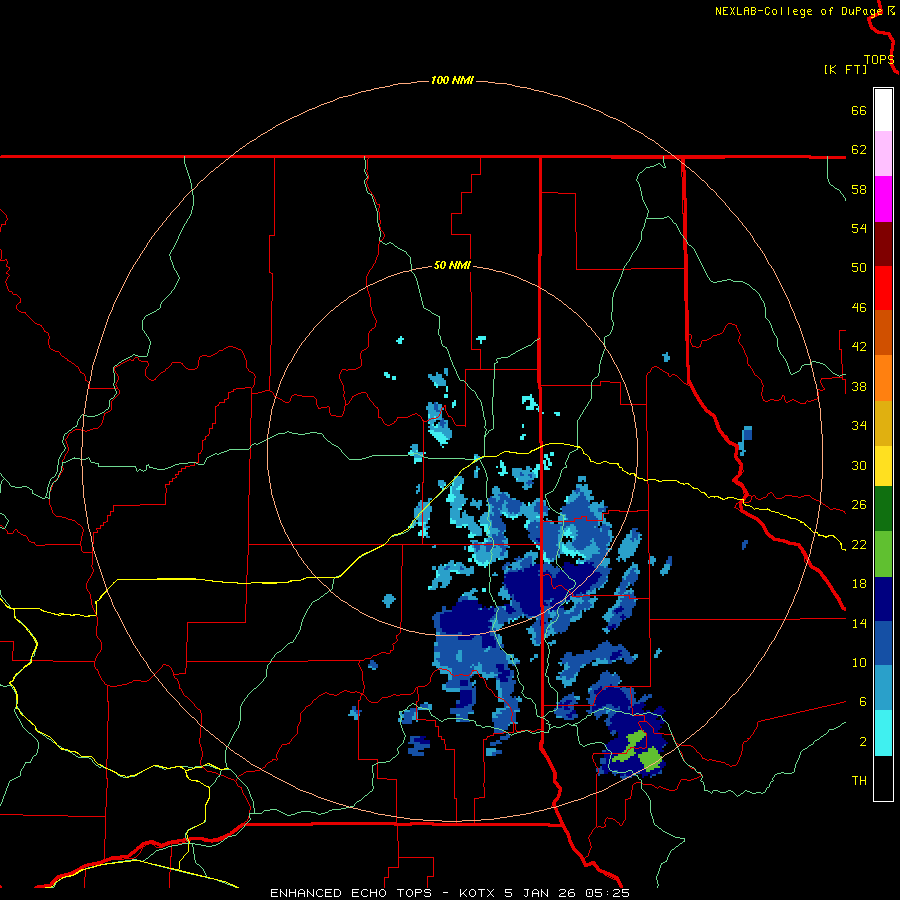The height and width of the screenshot is (900, 900).
Task: Select the 22 legend value
Action: tap(859, 544)
